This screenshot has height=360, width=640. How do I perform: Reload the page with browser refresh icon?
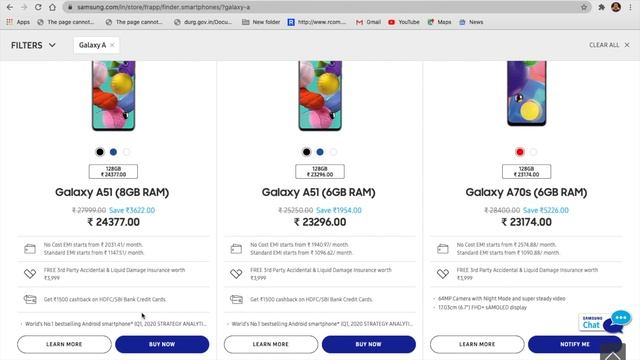(38, 7)
